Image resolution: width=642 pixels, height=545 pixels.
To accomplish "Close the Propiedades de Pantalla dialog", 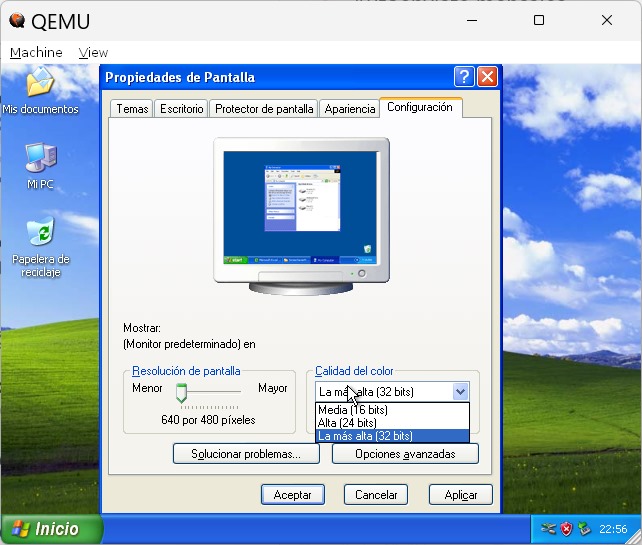I will (487, 77).
